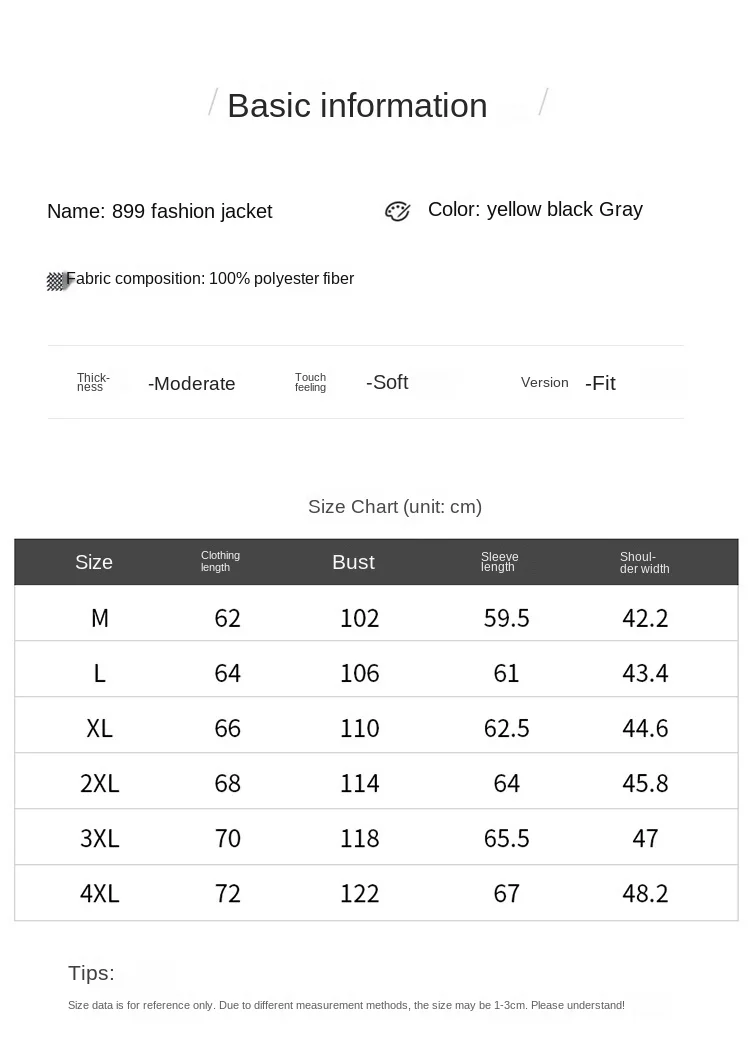Click the Size Chart (unit: cm) title

coord(395,507)
